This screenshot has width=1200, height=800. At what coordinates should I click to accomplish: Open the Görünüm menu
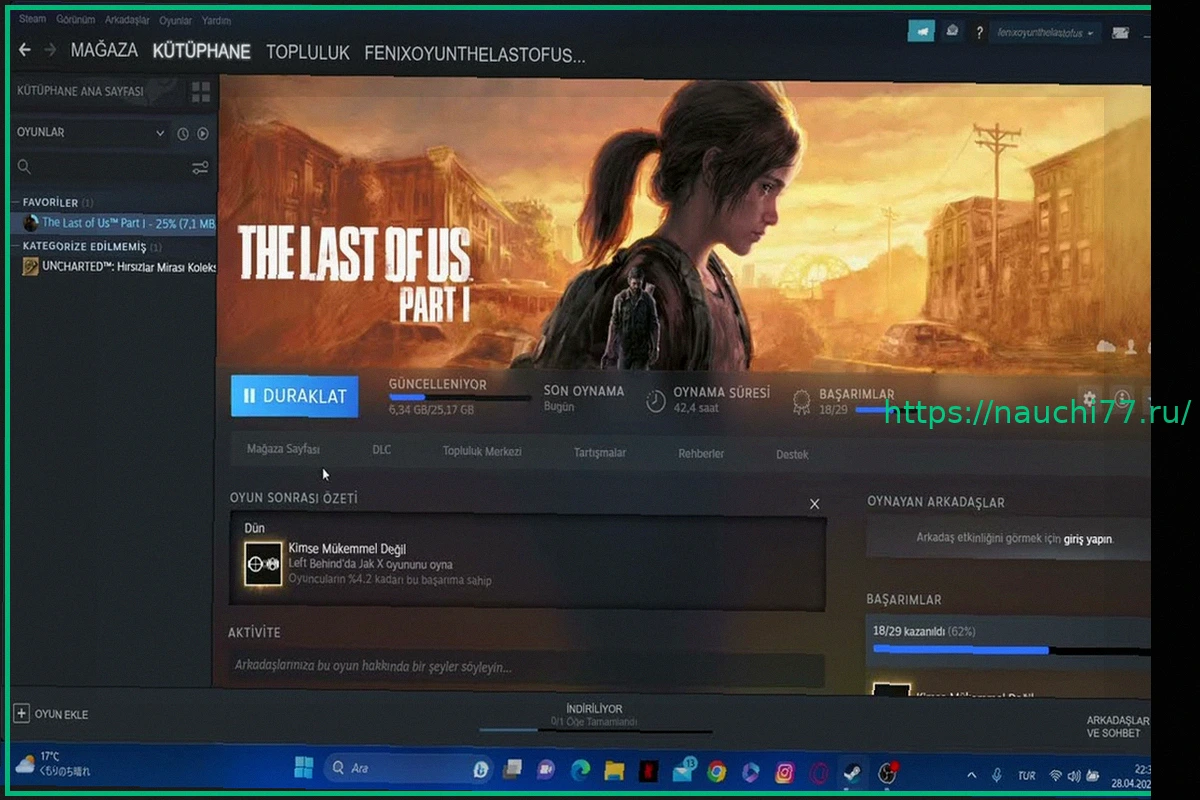(x=76, y=20)
